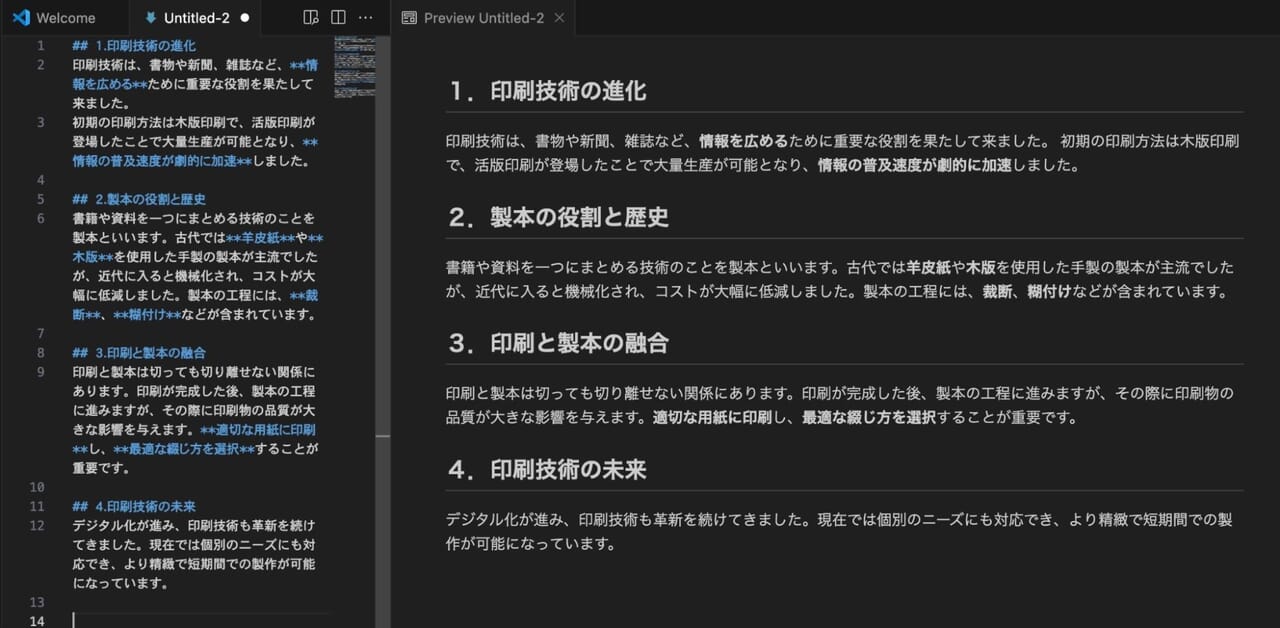This screenshot has width=1280, height=628.
Task: Click bold text '情報の普及速度が劇的に加速' in the preview
Action: pyautogui.click(x=915, y=166)
